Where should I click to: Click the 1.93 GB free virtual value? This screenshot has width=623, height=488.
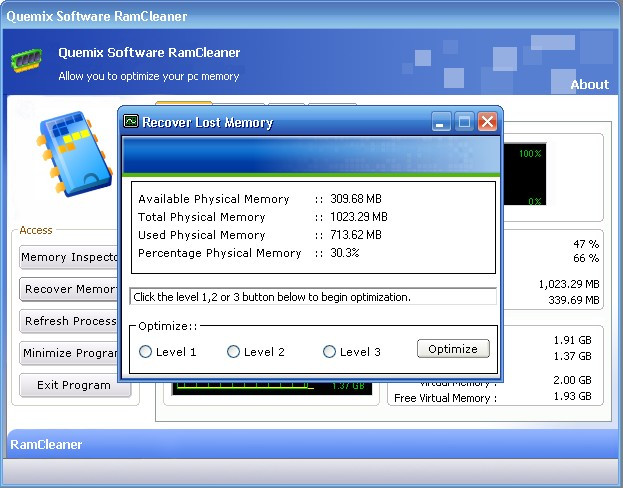[573, 396]
